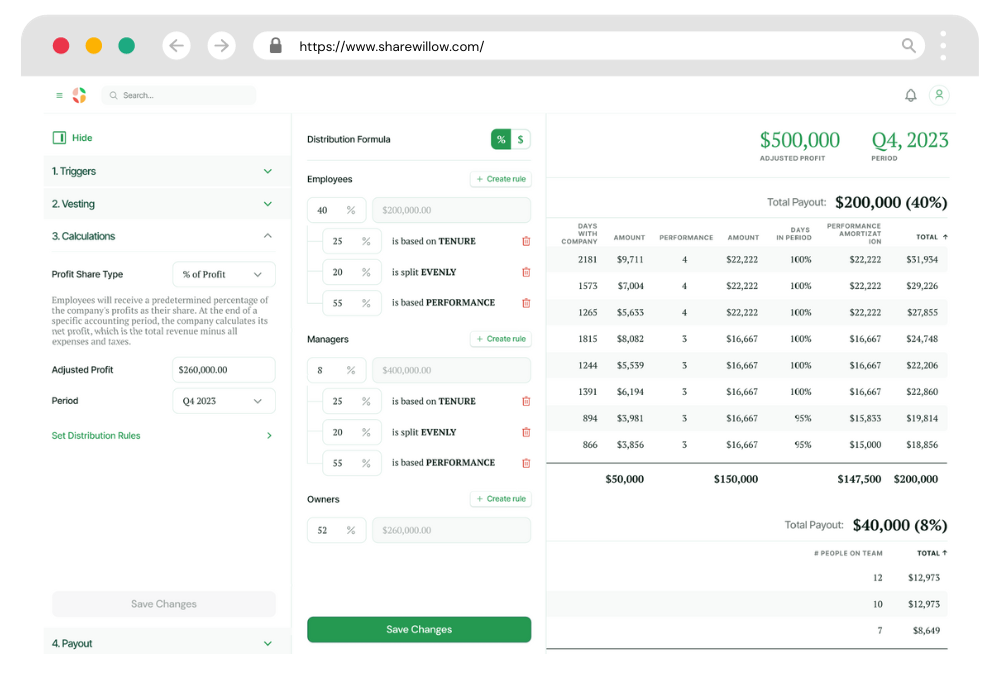This screenshot has width=1000, height=686.
Task: Open the Period dropdown showing Q4 2023
Action: pos(223,400)
